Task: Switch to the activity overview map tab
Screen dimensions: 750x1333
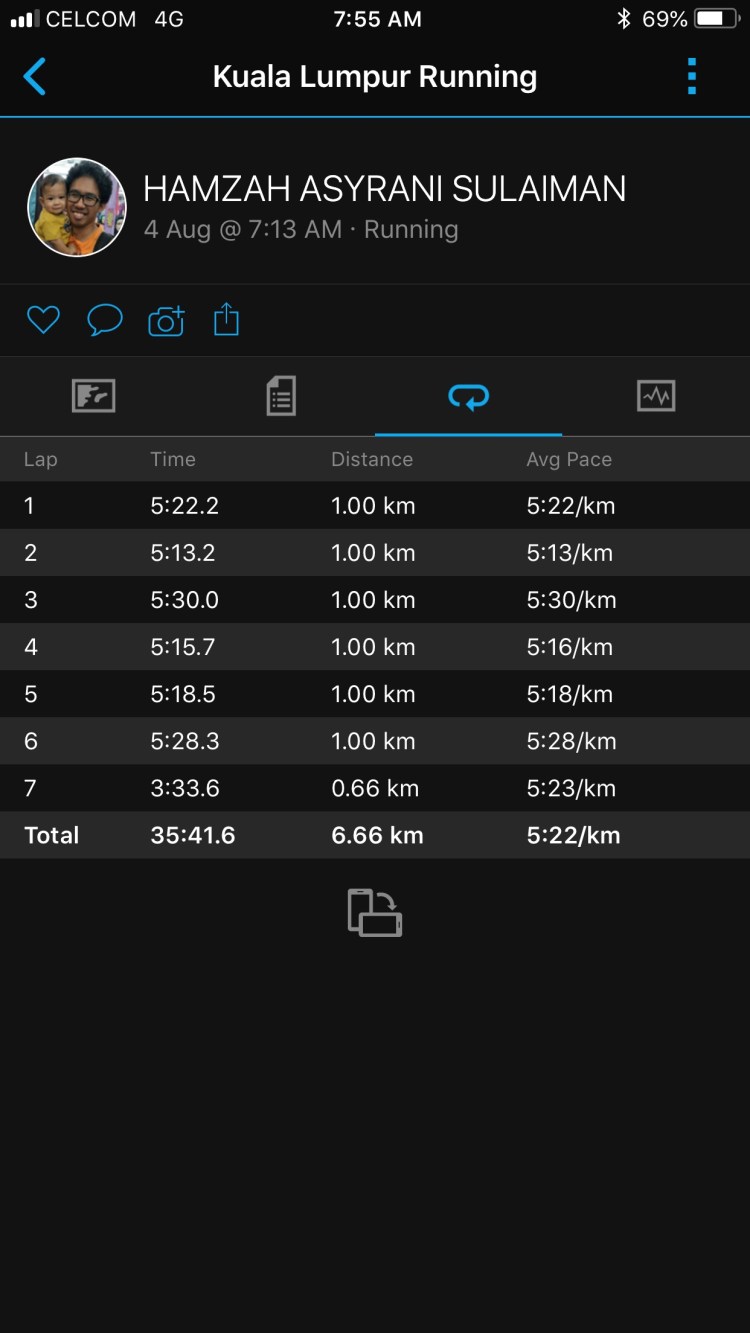Action: pos(94,396)
